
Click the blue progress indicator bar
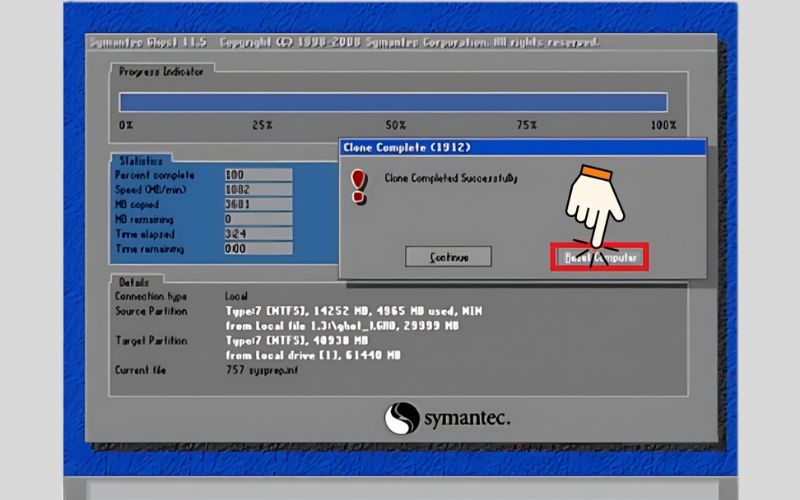coord(393,102)
